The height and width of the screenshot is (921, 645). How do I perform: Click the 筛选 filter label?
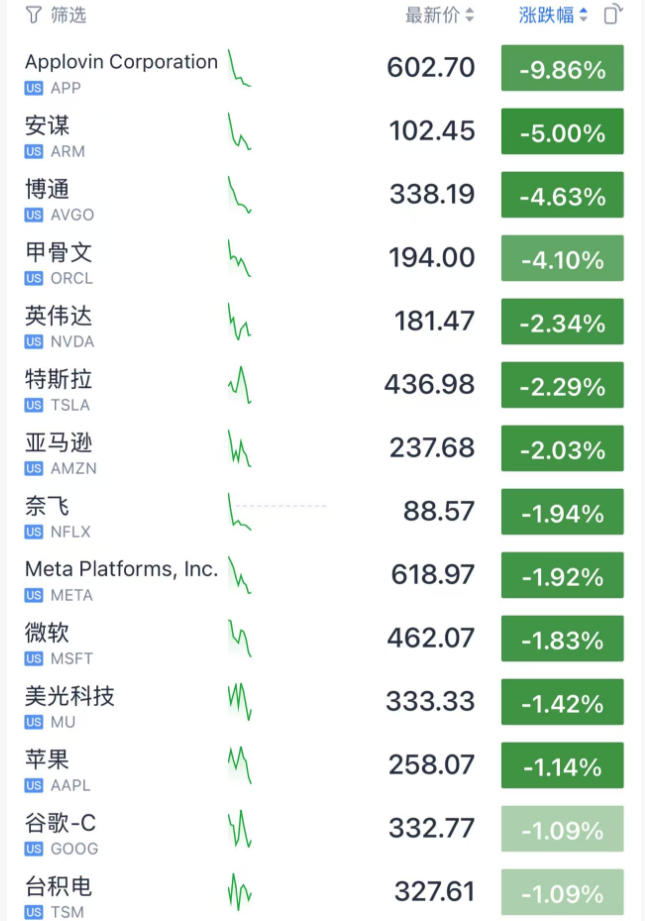[69, 15]
